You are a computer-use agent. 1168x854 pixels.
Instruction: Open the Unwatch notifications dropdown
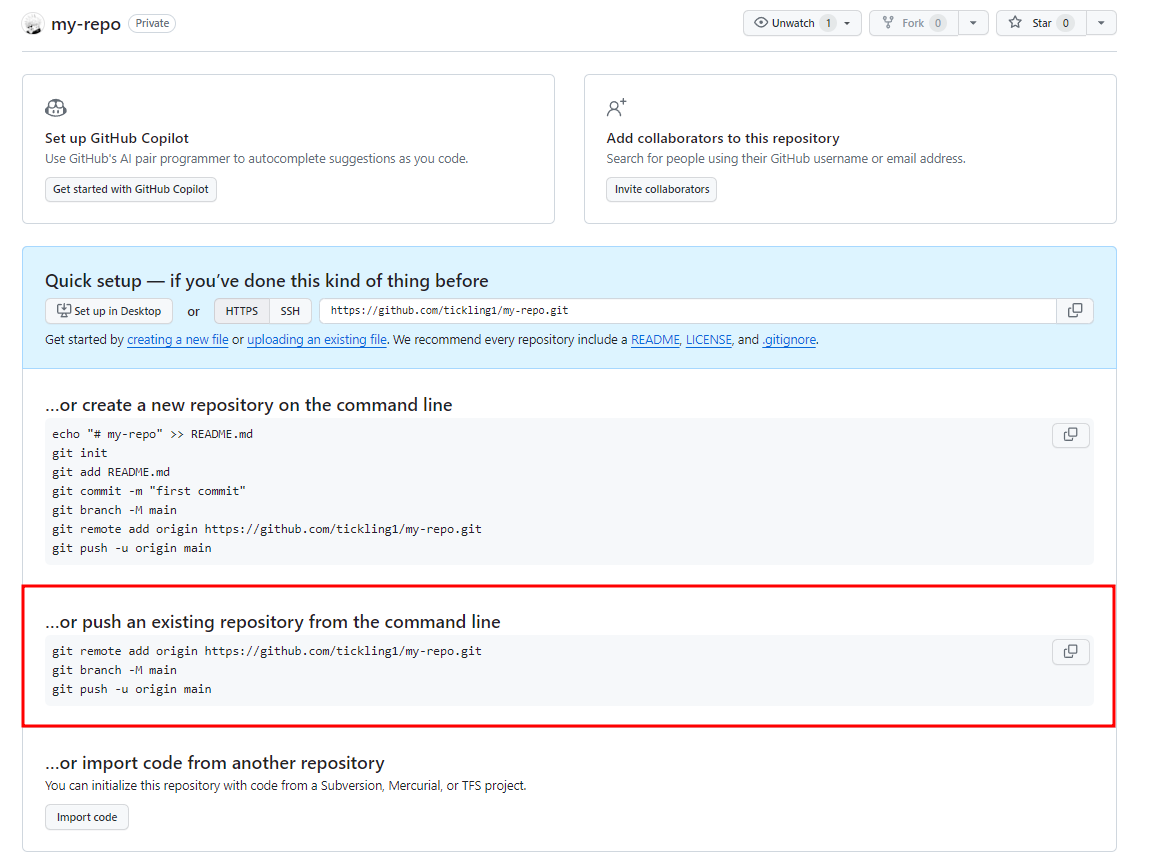point(802,23)
